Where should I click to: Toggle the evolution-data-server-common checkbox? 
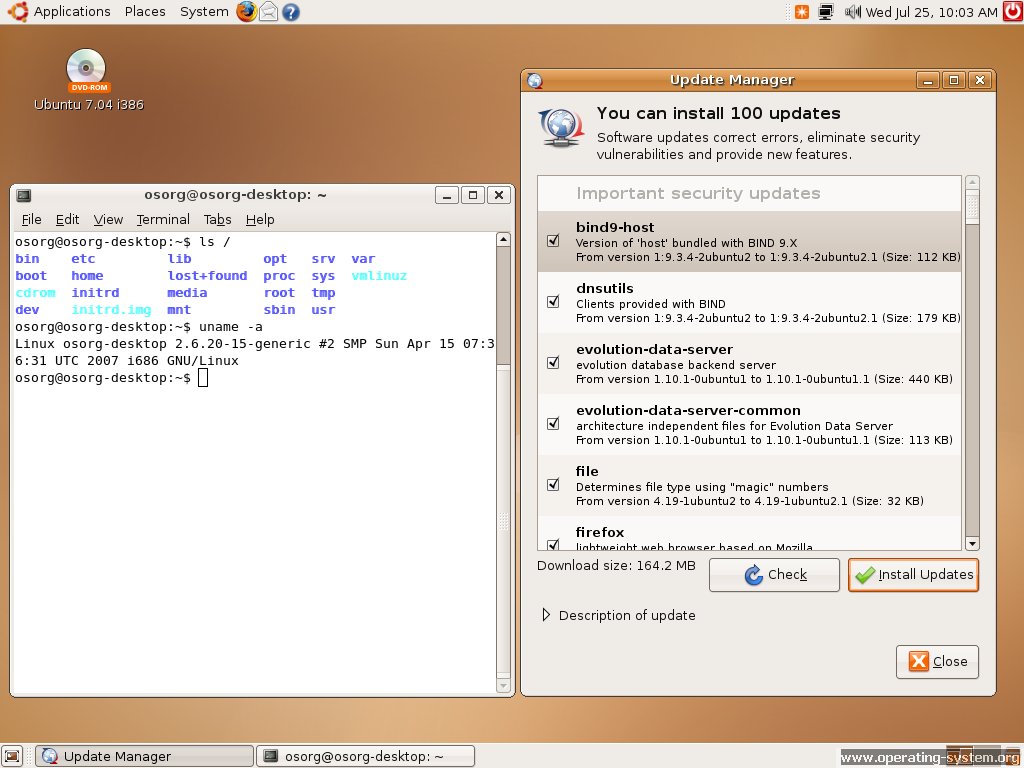pyautogui.click(x=553, y=423)
